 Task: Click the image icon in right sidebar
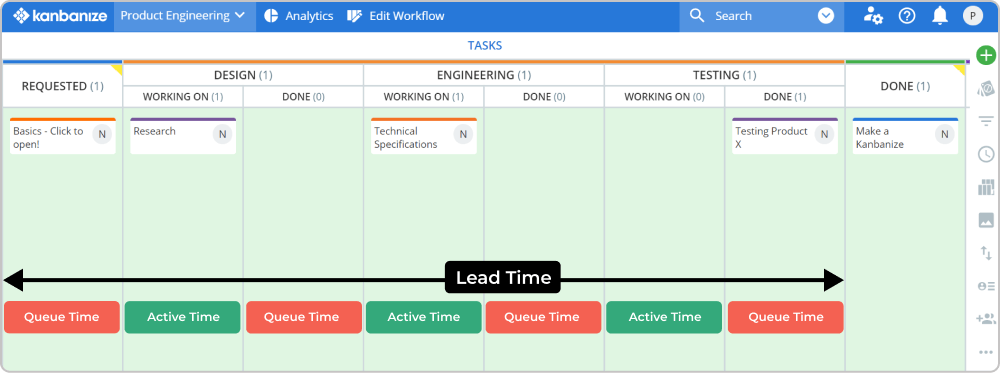coord(986,220)
